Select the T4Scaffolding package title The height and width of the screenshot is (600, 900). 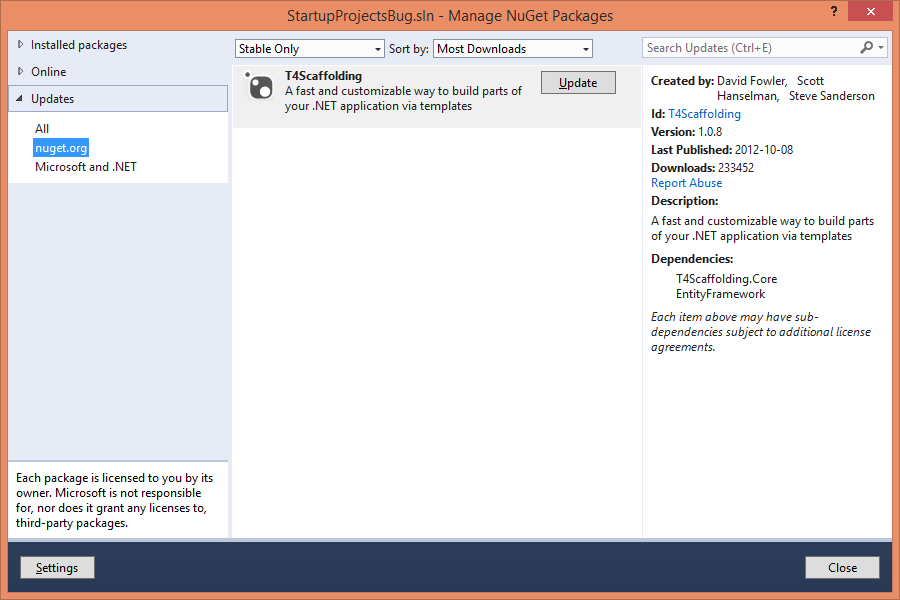(x=323, y=76)
